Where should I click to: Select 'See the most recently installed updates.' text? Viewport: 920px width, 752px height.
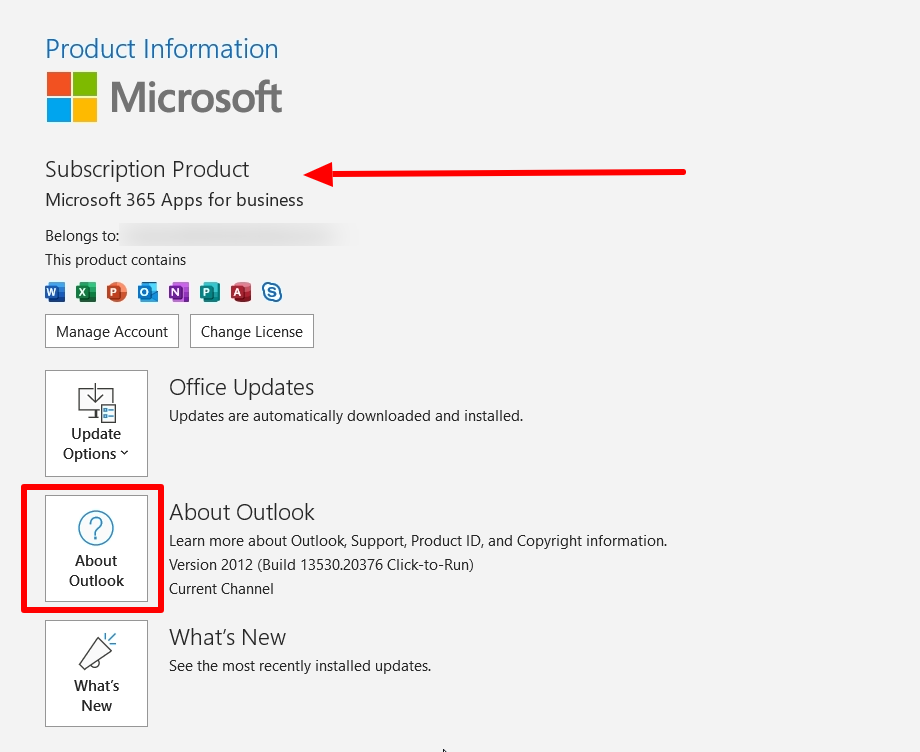tap(300, 666)
